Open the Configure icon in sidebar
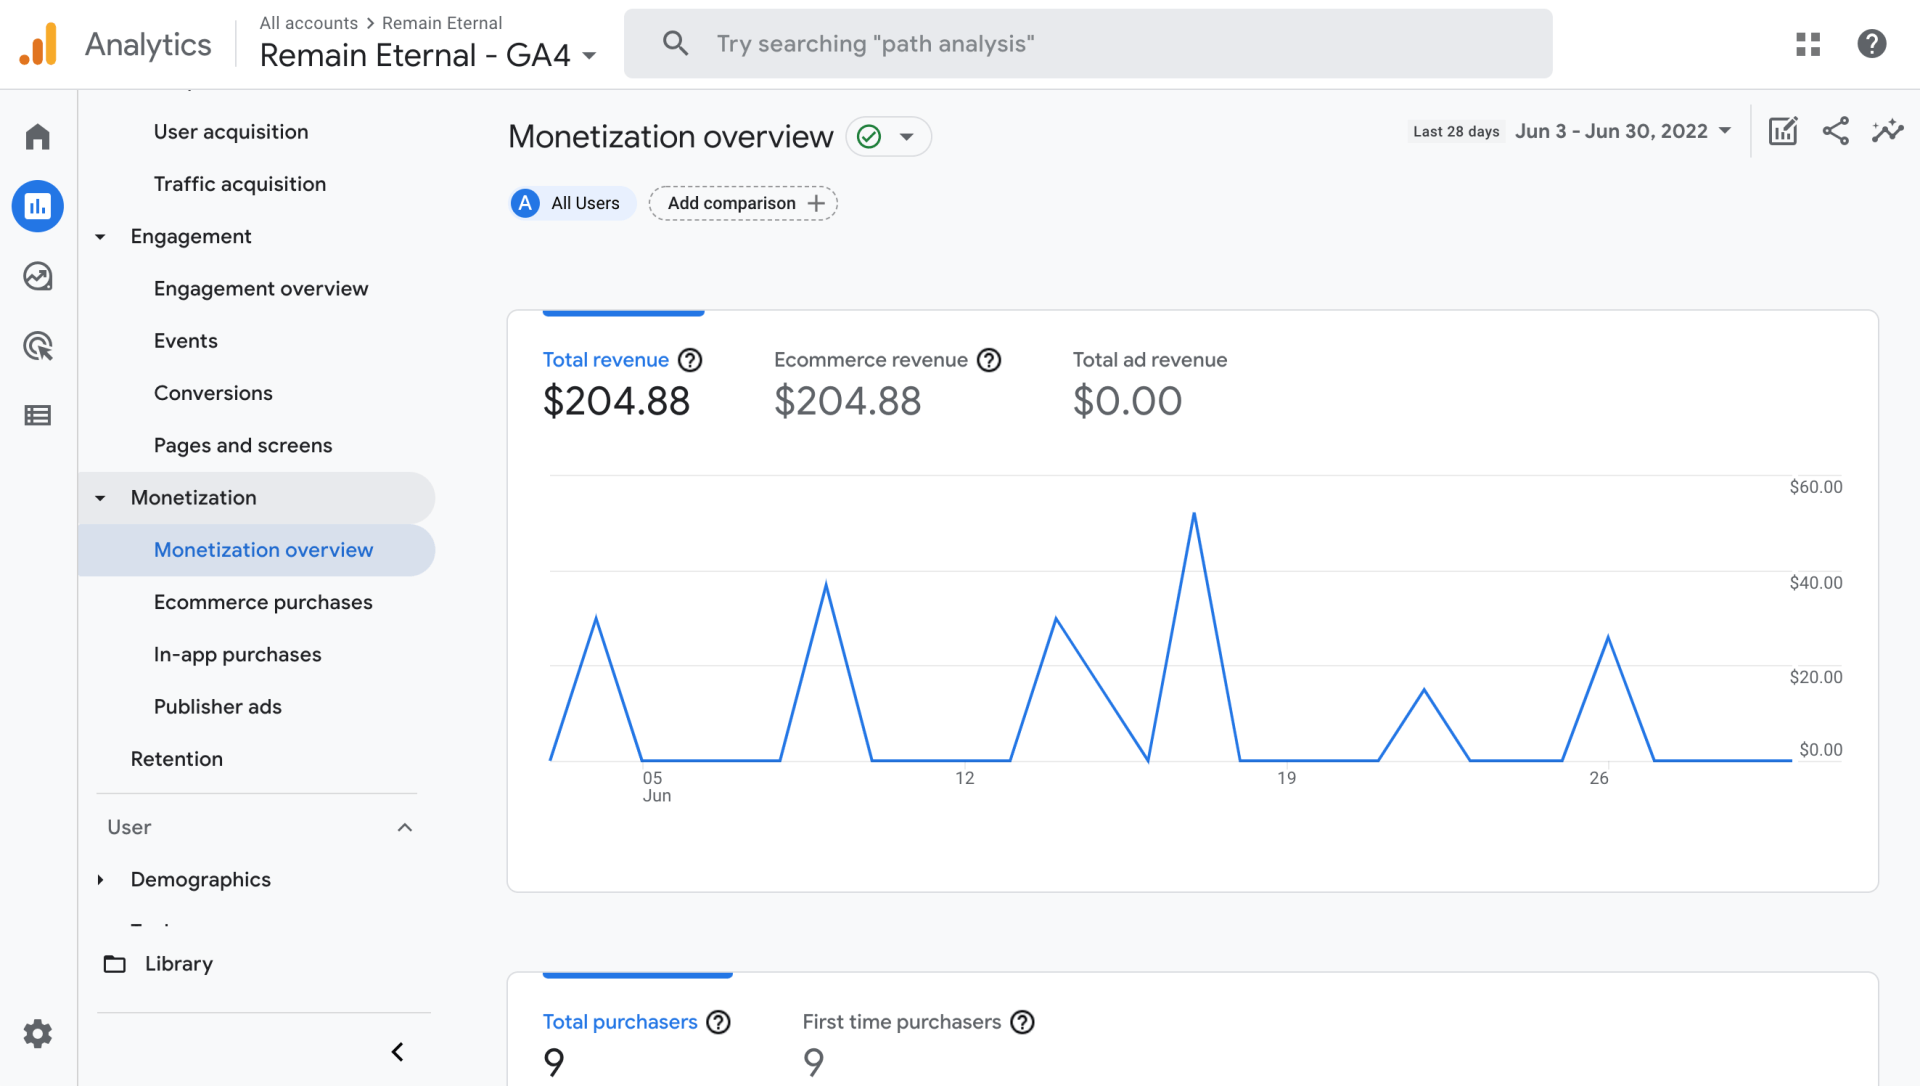1920x1086 pixels. [38, 415]
